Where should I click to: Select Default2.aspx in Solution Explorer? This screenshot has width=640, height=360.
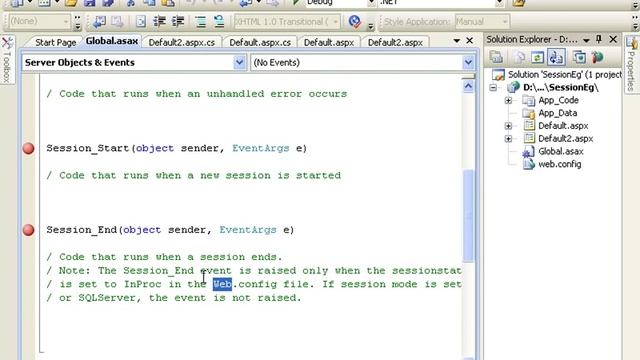click(x=565, y=139)
